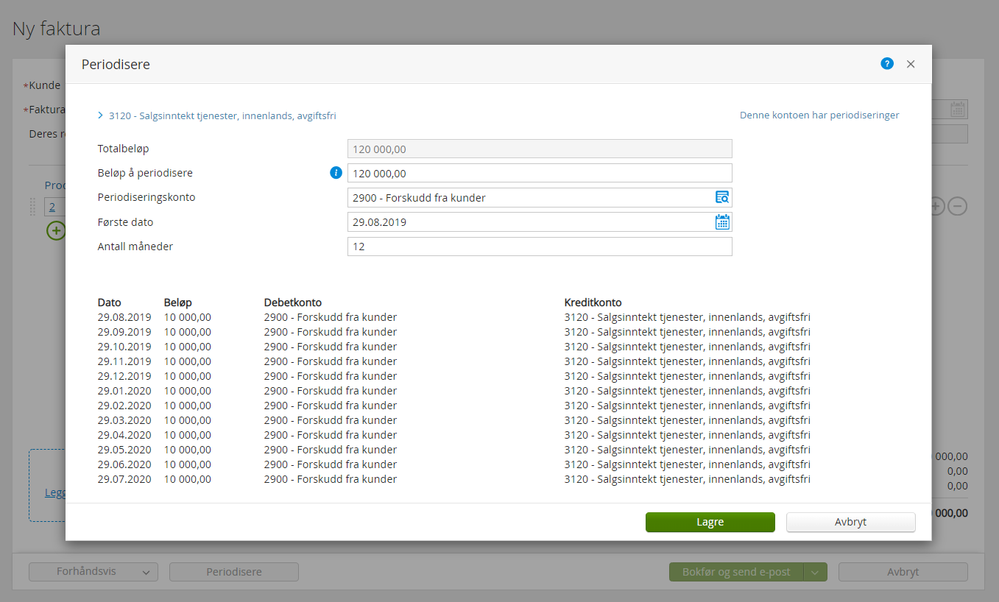Open the Forhåndsvis dropdown in the invoice page
Viewport: 999px width, 602px height.
[93, 571]
